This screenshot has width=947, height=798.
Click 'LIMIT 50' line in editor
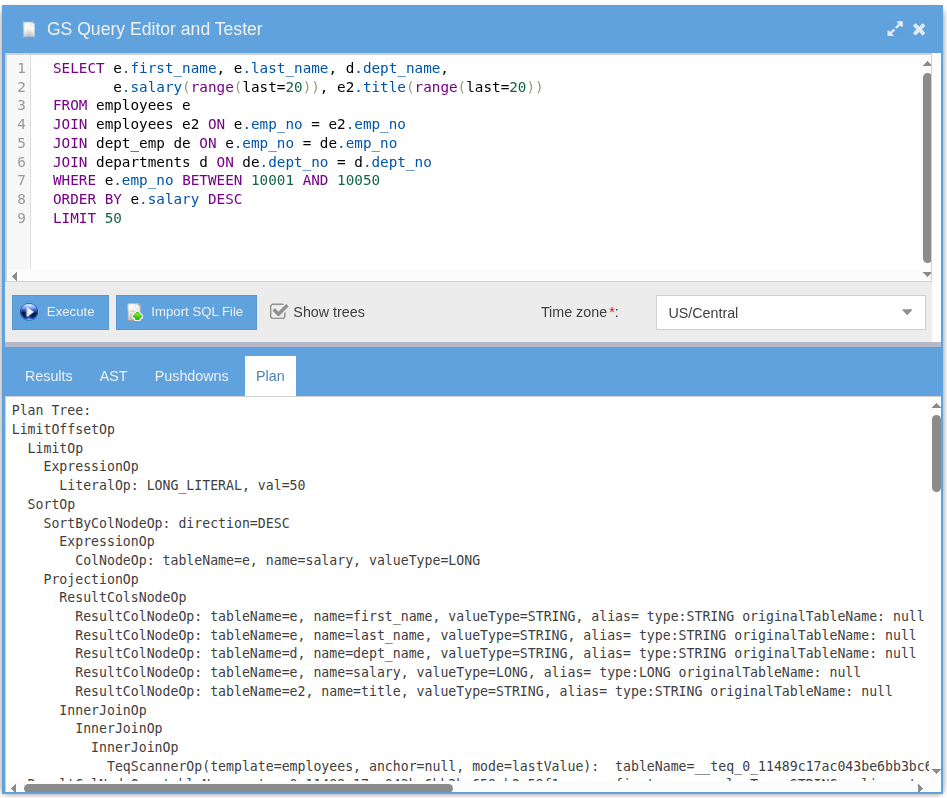point(87,218)
